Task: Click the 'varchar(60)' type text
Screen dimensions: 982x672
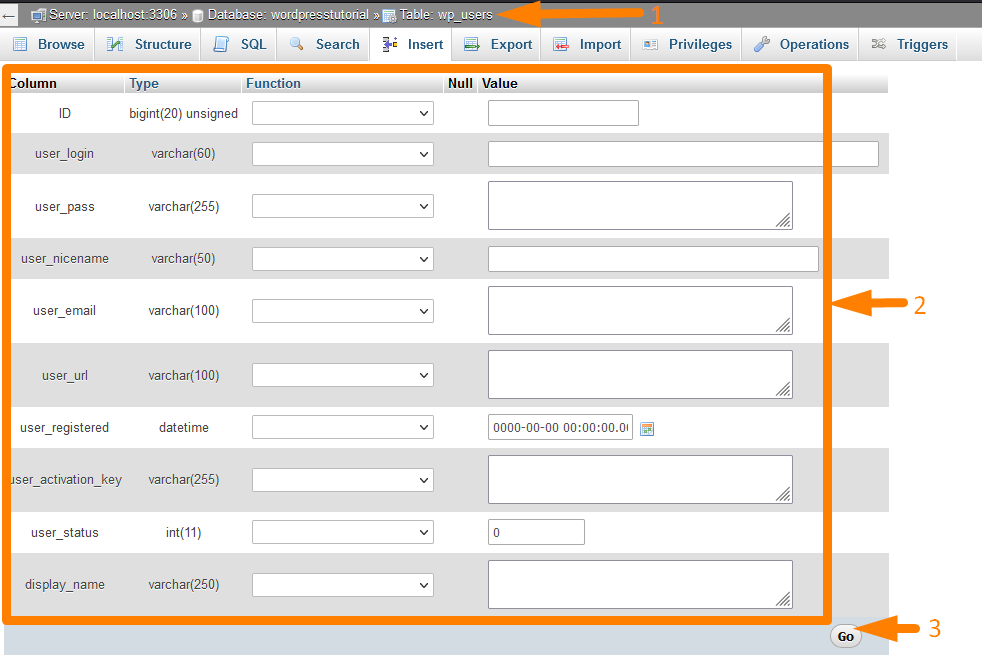Action: tap(183, 153)
